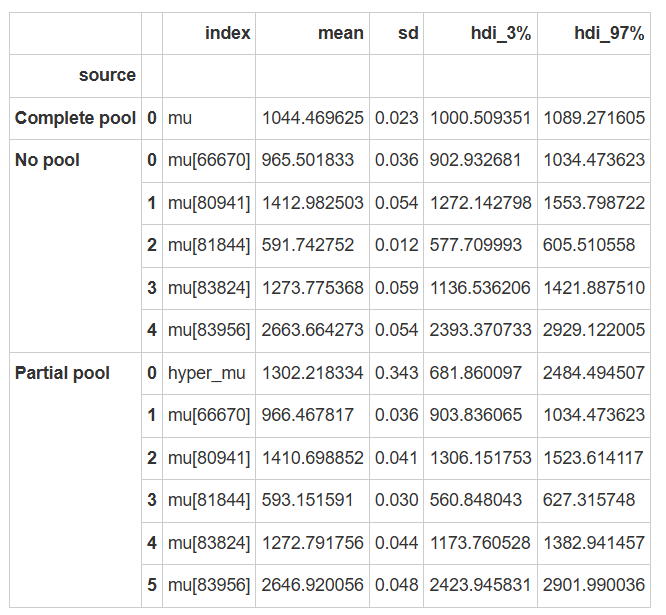Select the 'No pool' row label
The width and height of the screenshot is (666, 615).
tap(47, 160)
